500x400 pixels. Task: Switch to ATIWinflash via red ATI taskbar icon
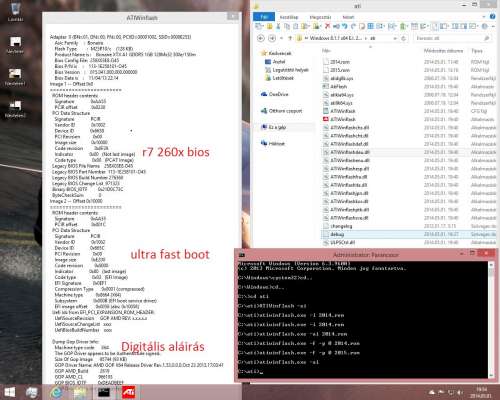[x=128, y=392]
